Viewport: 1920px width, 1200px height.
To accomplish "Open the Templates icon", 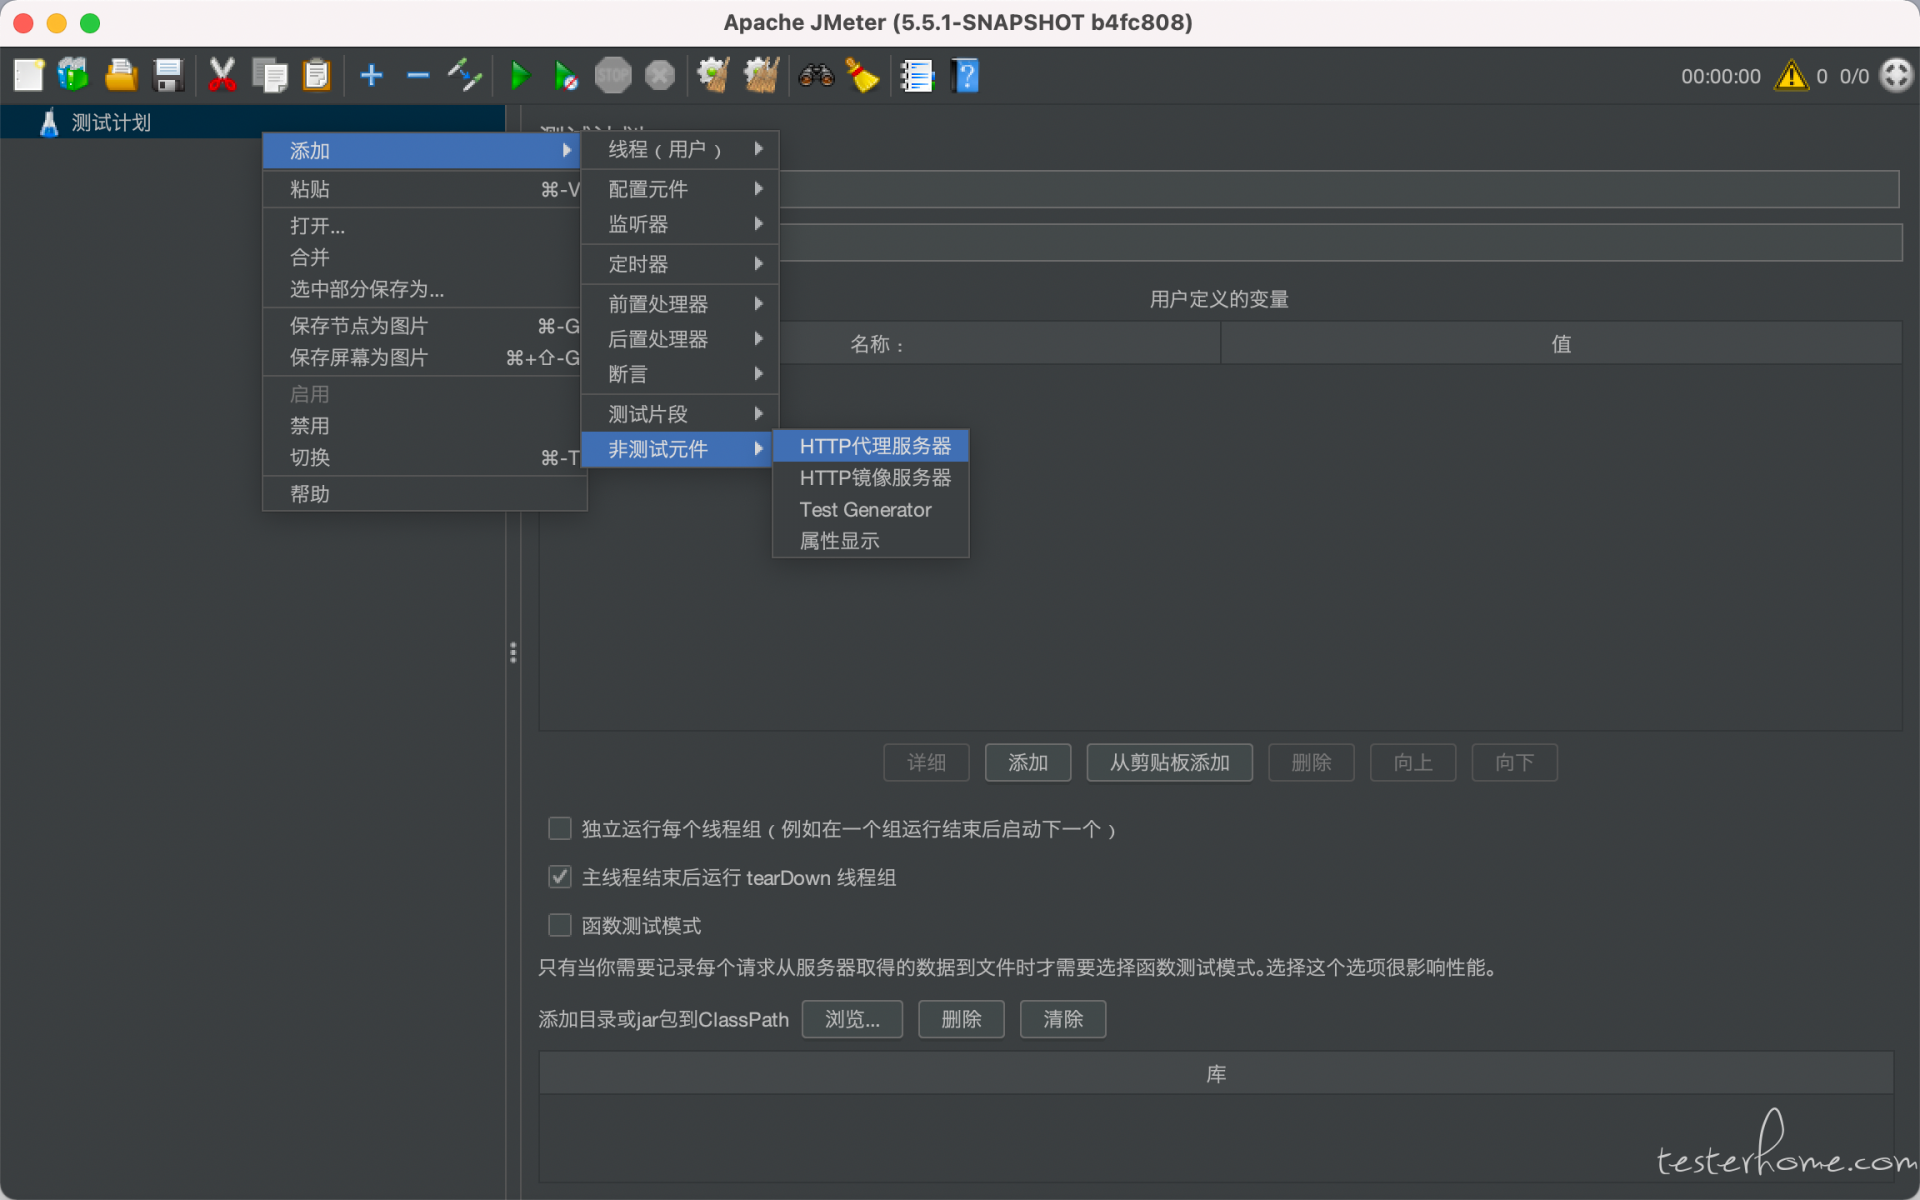I will (x=74, y=75).
